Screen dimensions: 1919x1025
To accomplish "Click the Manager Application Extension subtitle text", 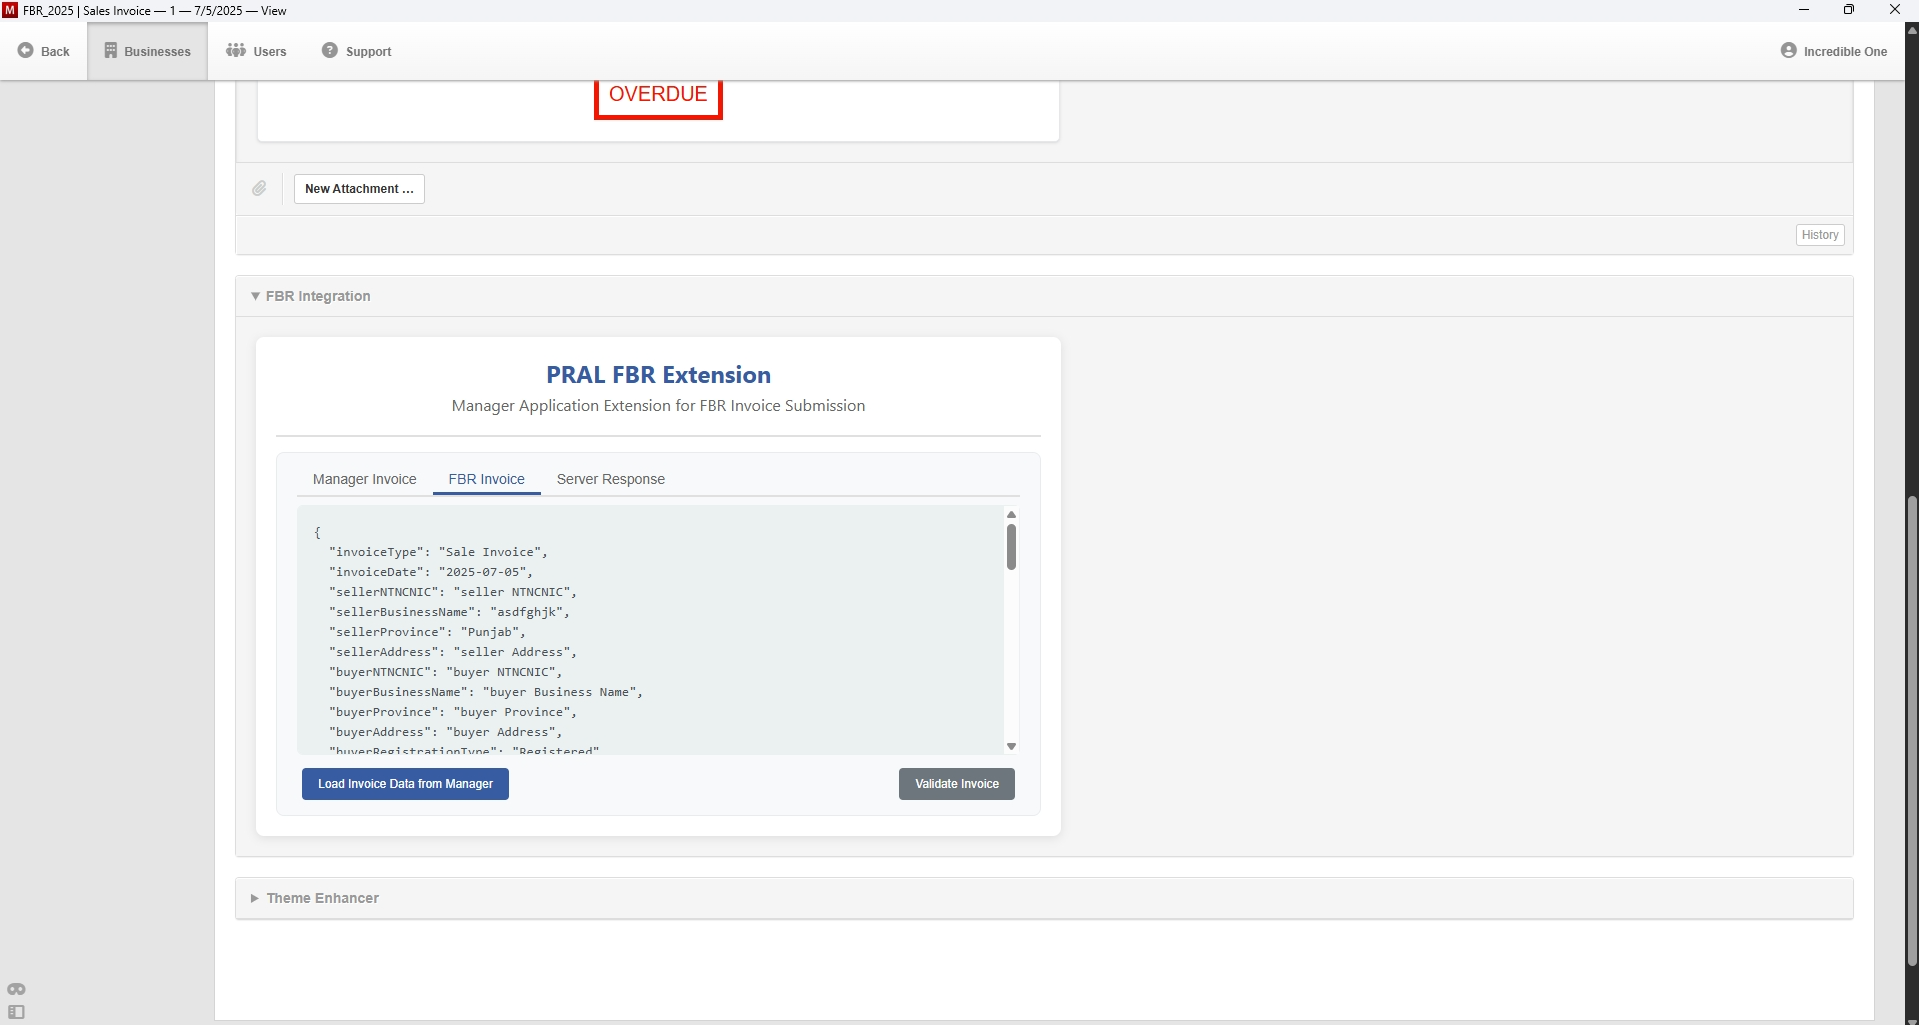I will tap(658, 406).
